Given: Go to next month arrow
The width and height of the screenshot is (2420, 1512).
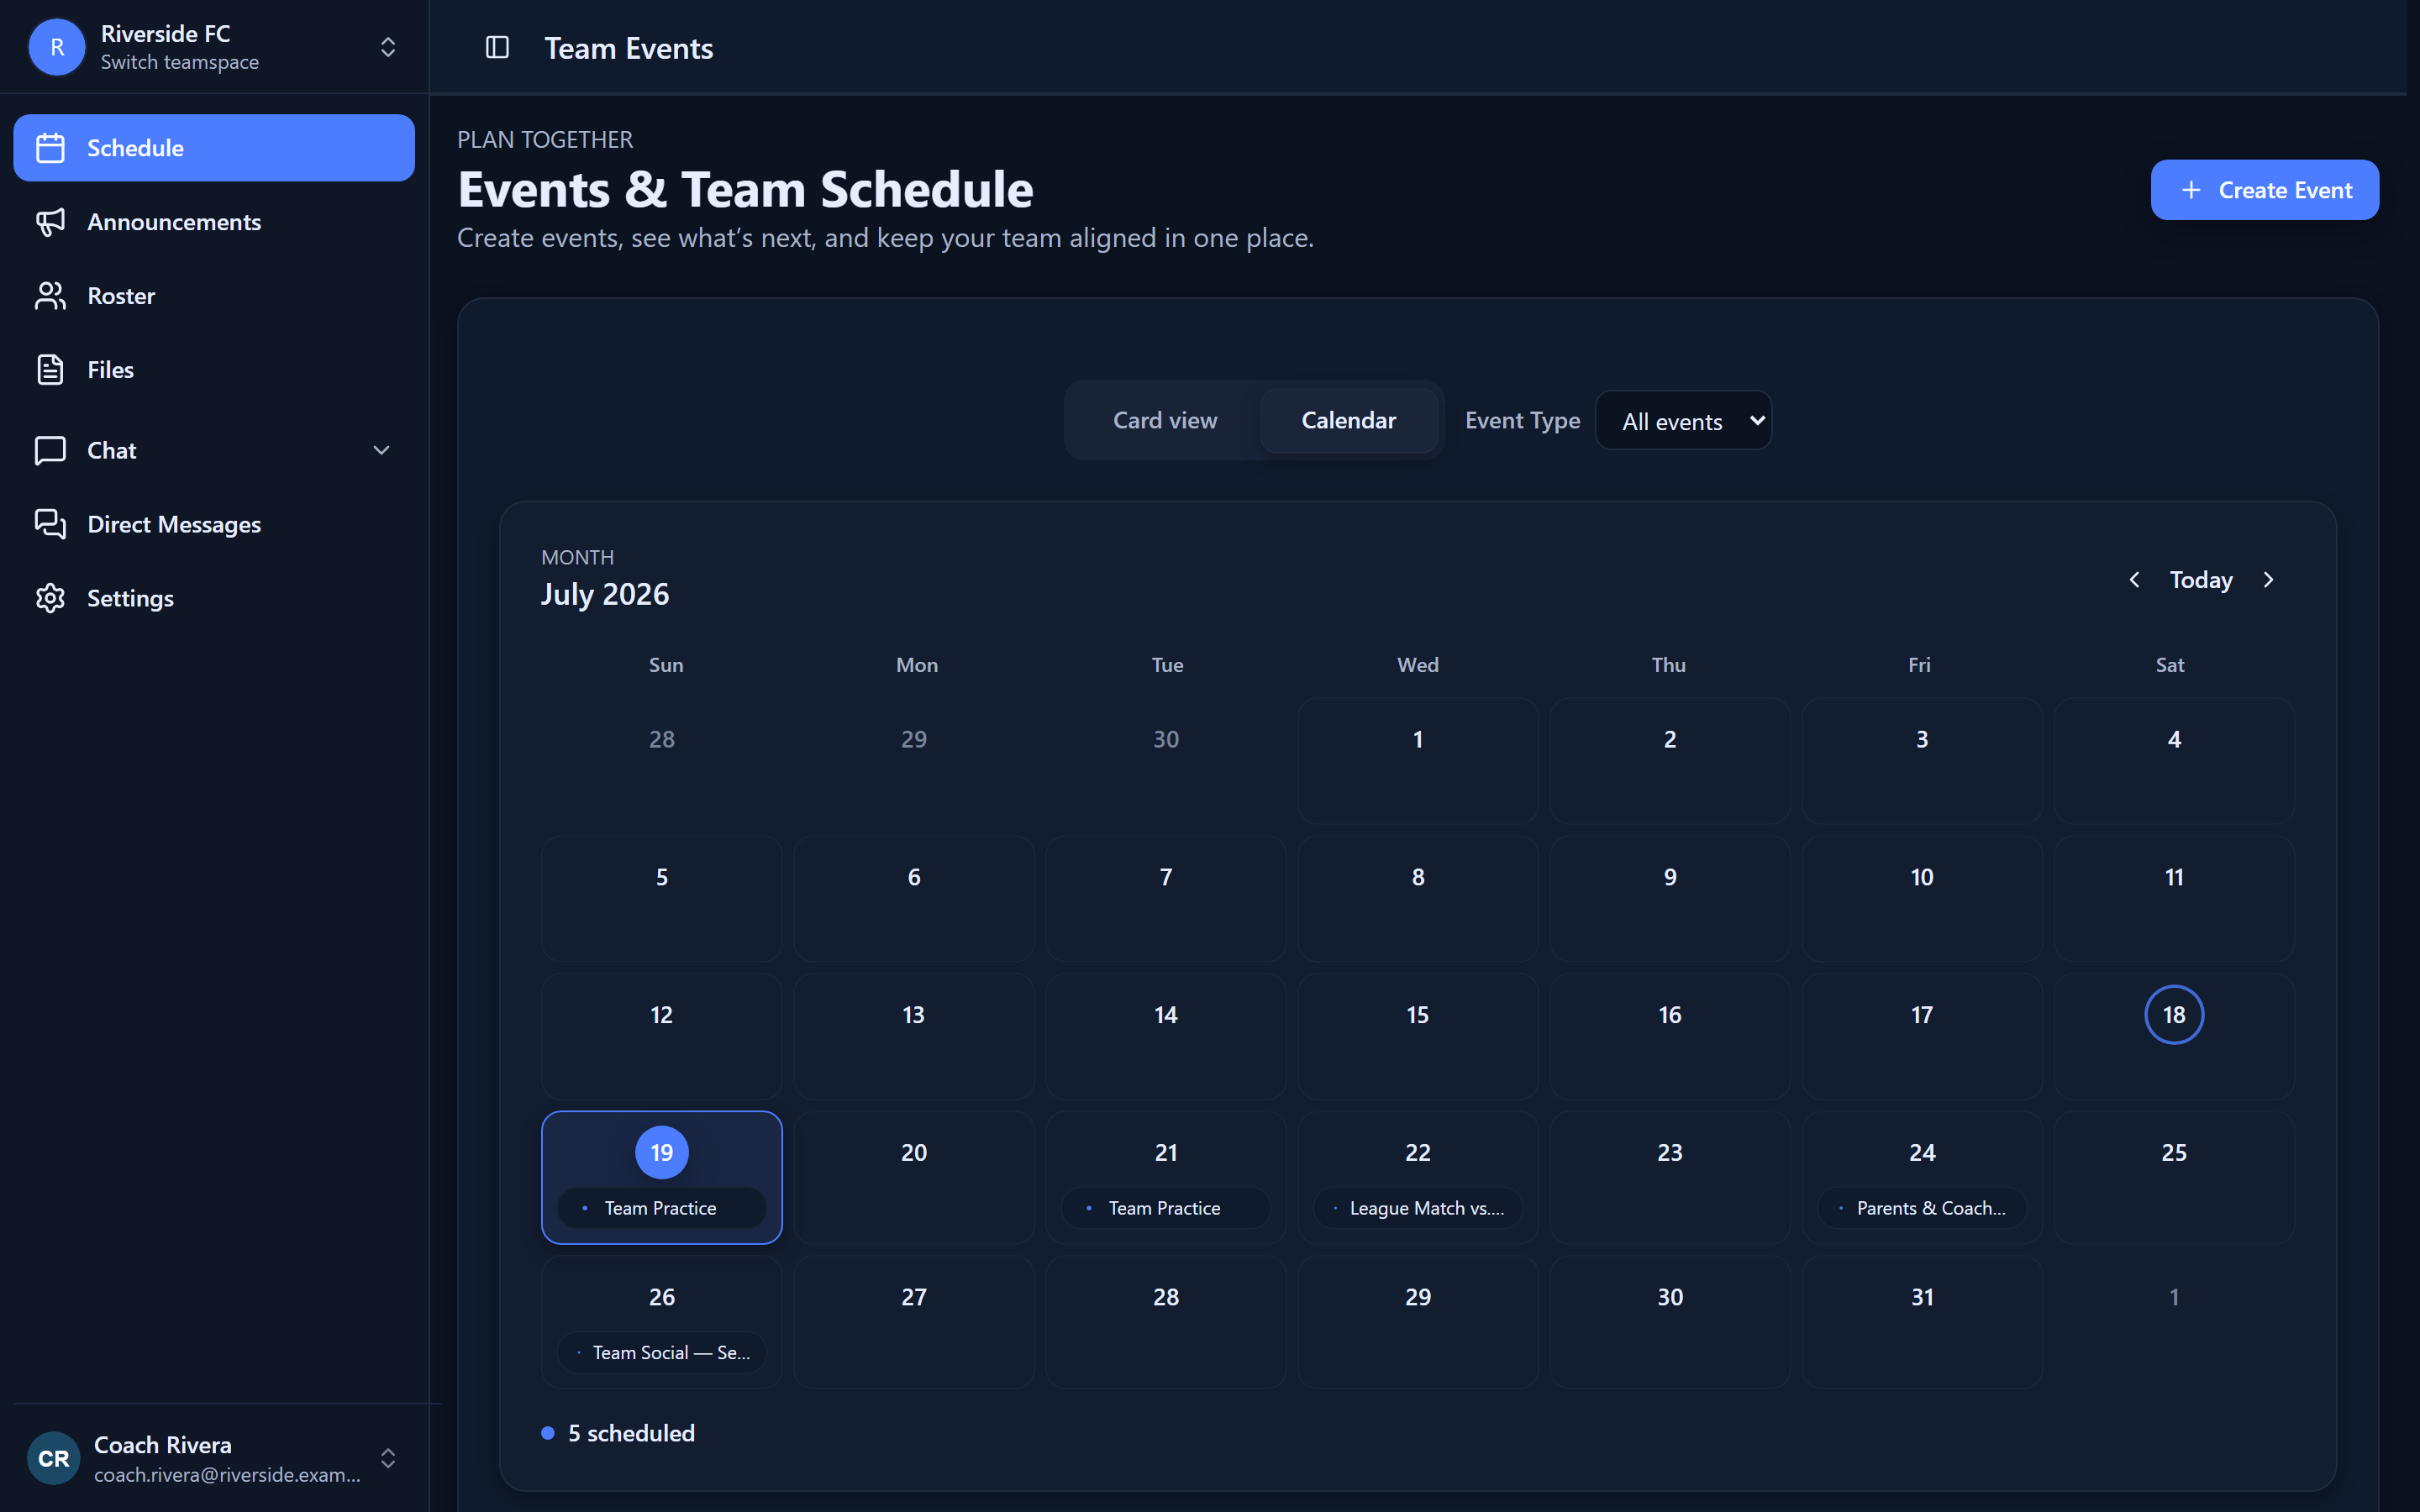Looking at the screenshot, I should click(x=2268, y=580).
